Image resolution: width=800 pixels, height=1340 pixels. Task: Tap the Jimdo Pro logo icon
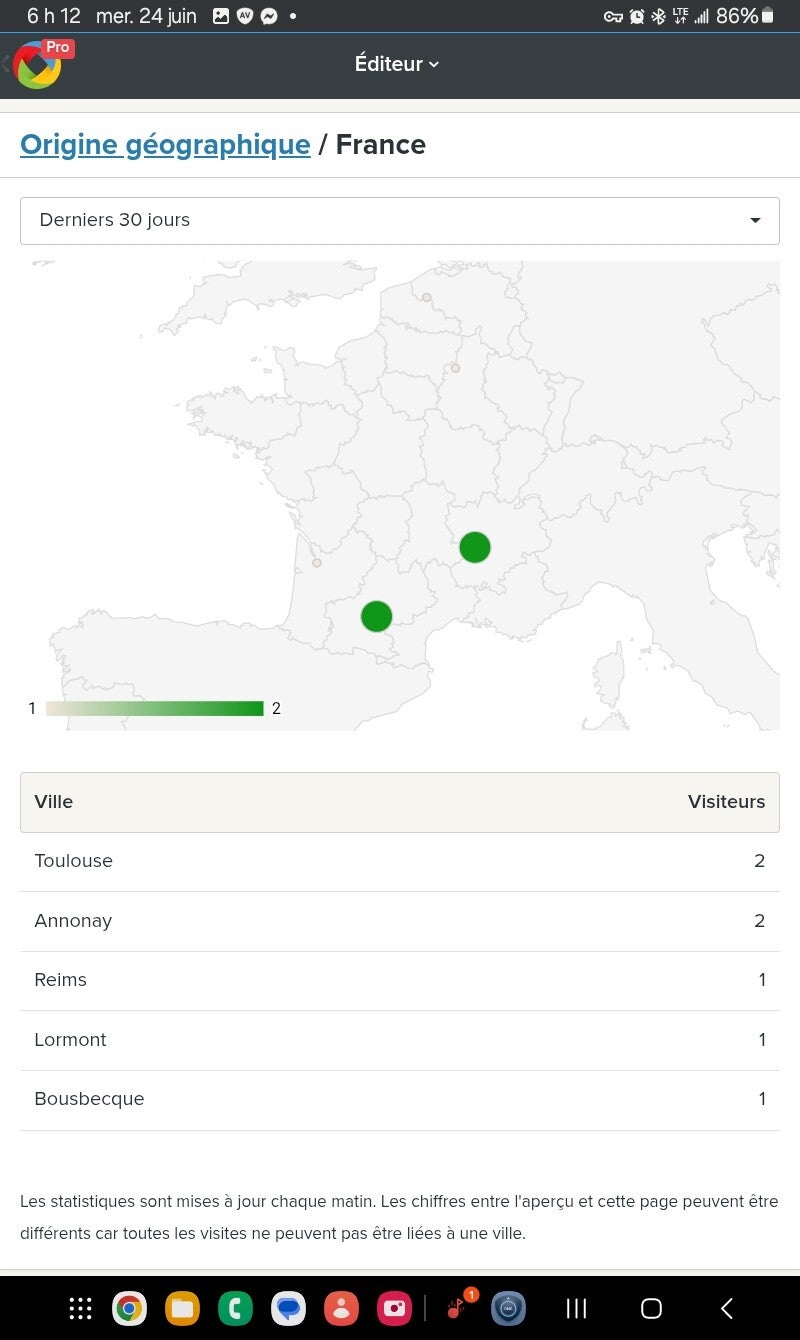tap(40, 64)
